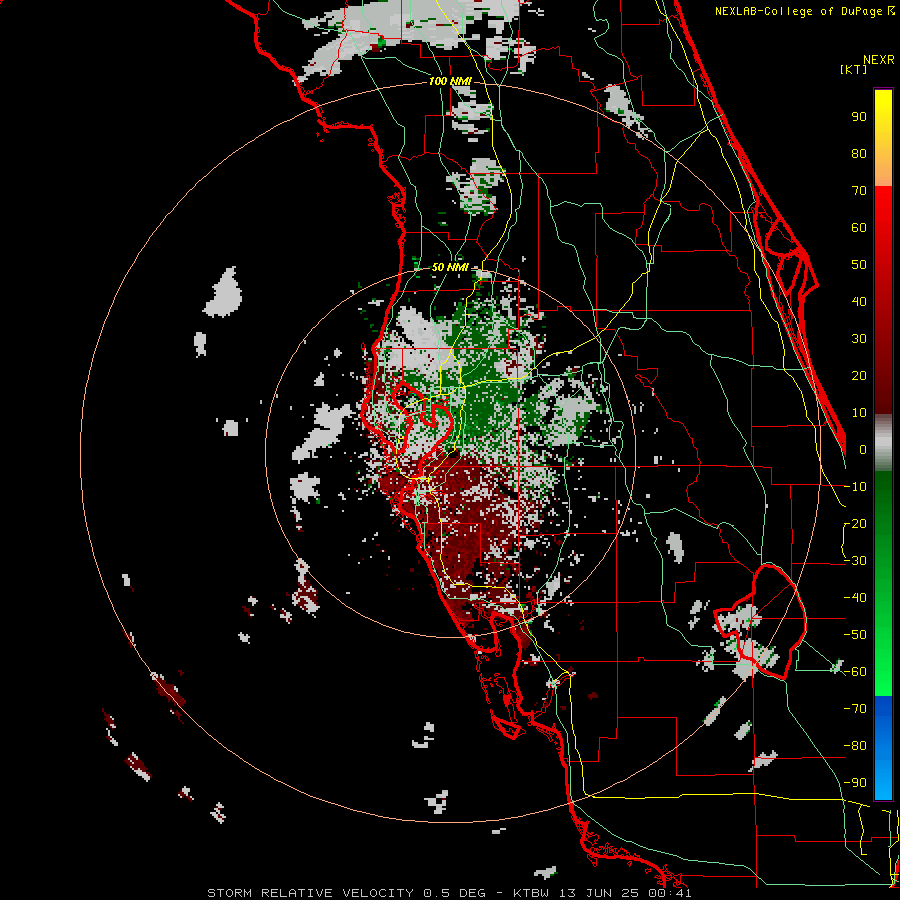Screen dimensions: 900x900
Task: Select the "-50" value on the velocity scale
Action: [855, 635]
